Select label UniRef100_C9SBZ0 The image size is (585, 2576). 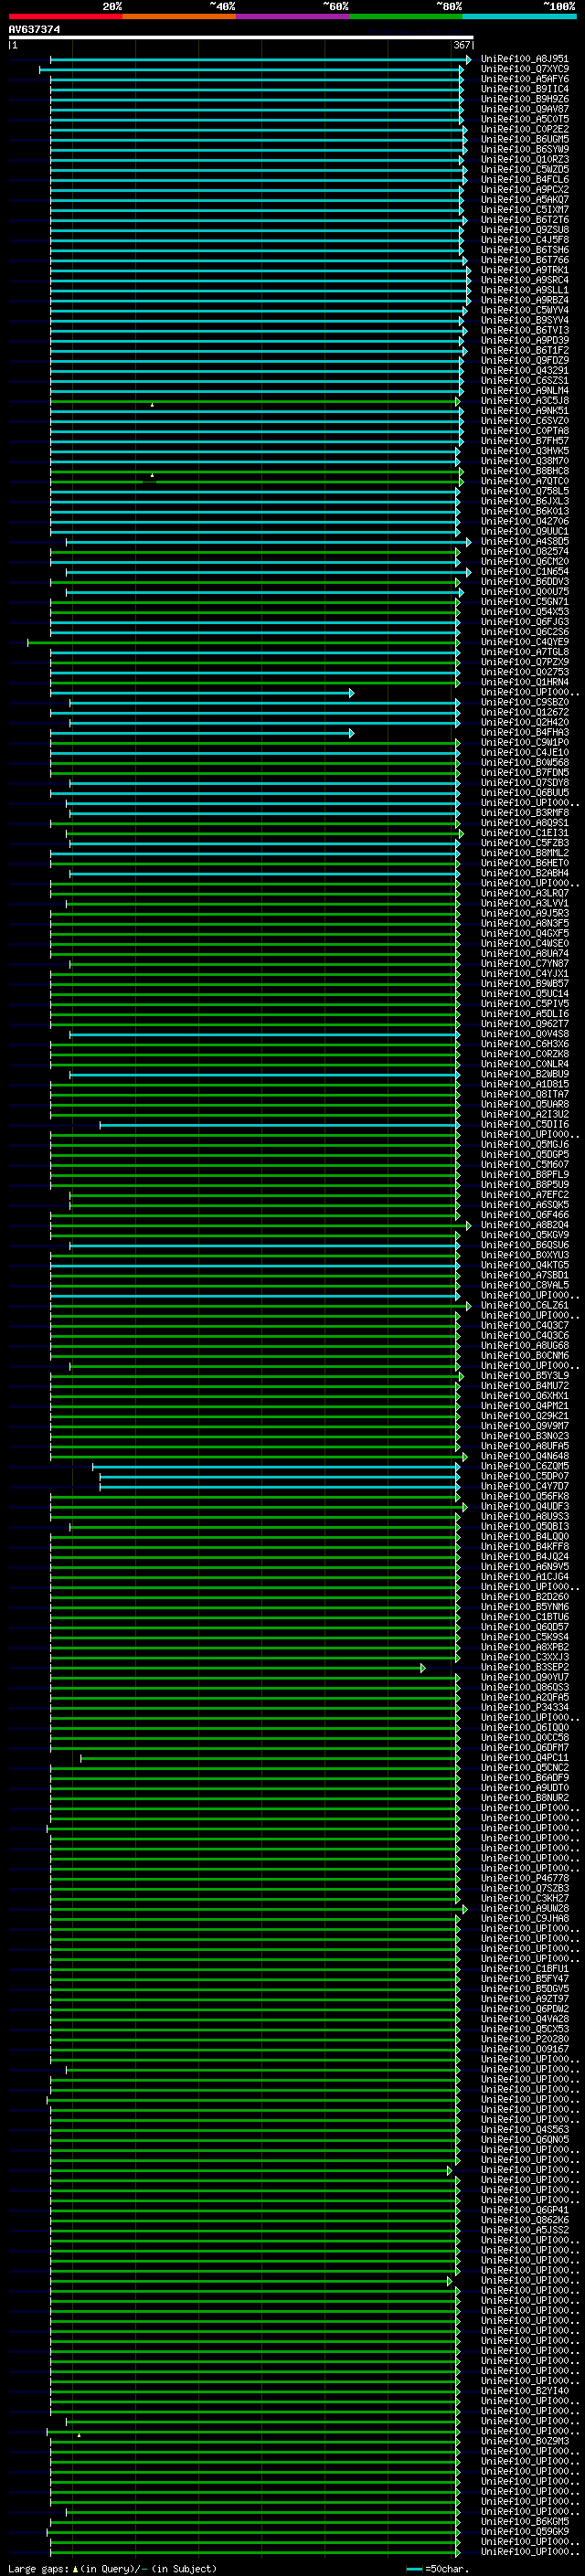(x=524, y=702)
